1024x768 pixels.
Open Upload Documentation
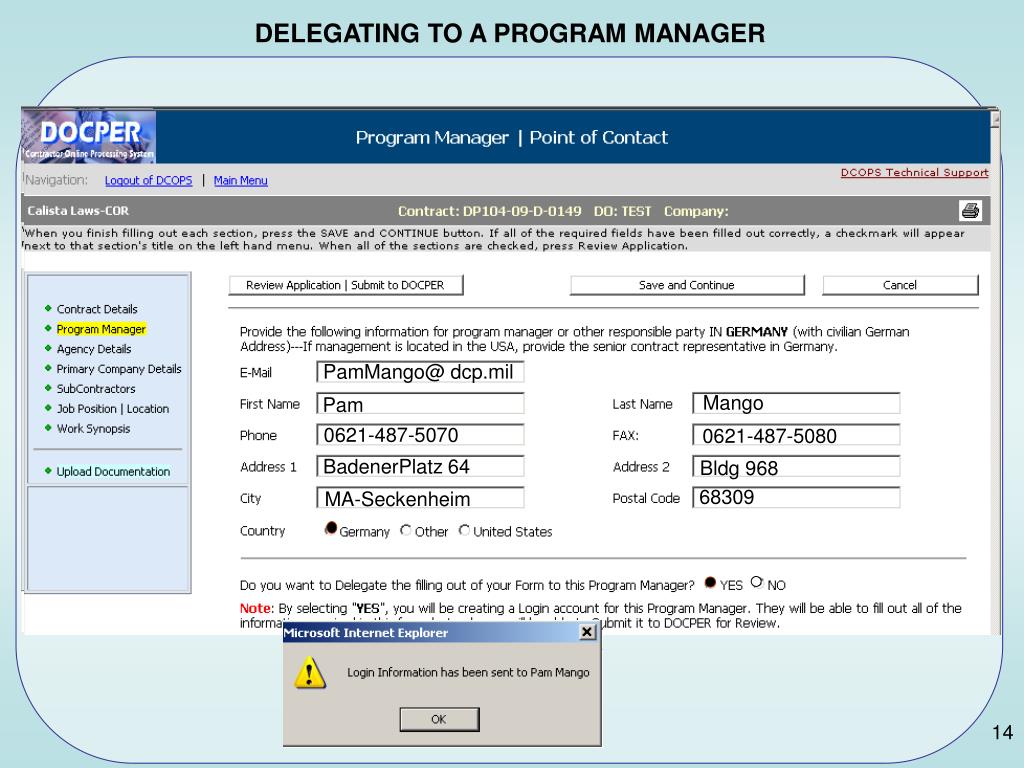coord(113,472)
